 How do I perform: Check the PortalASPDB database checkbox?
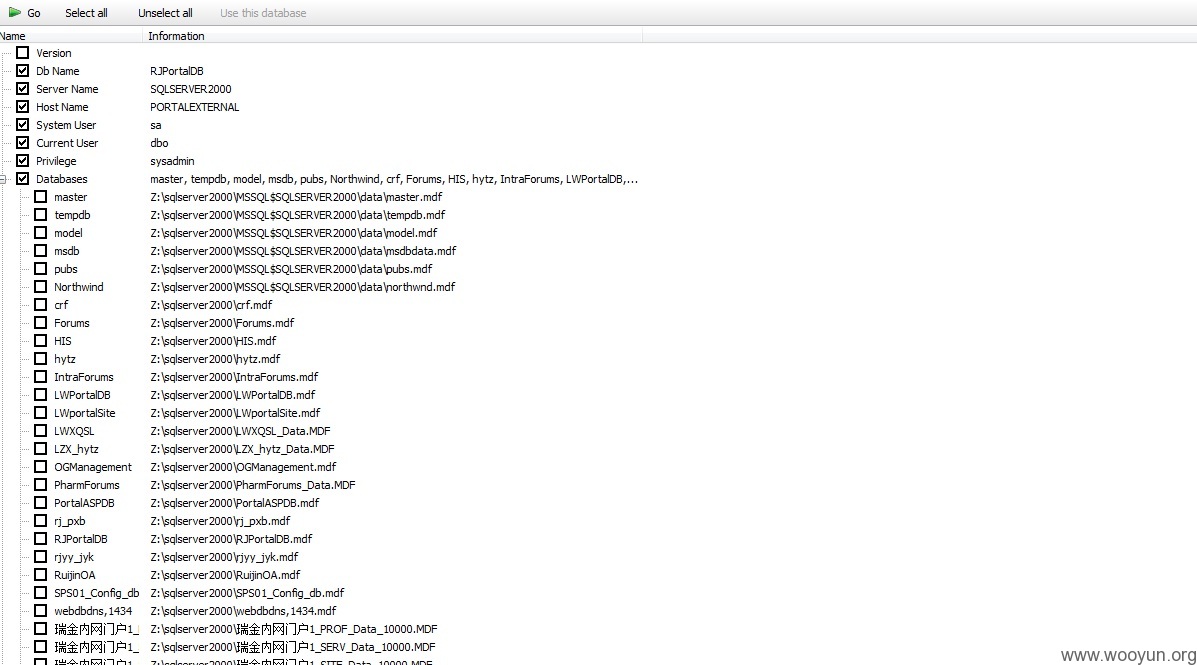40,502
